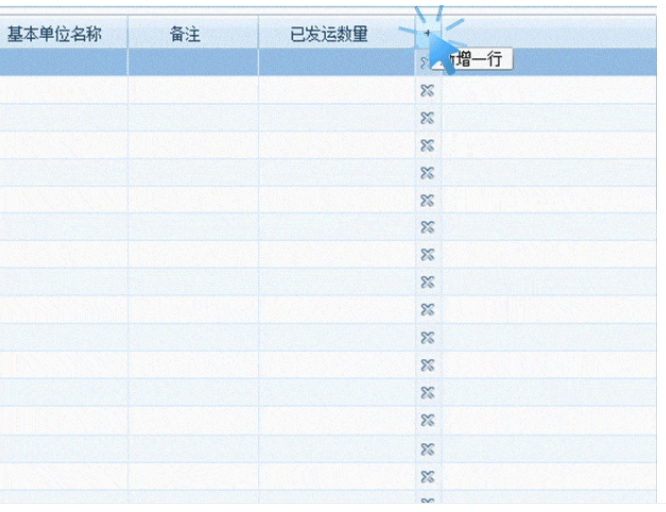Screen dimensions: 666x512
Task: Select 已发运数量 cell in highlighted first row
Action: click(335, 63)
